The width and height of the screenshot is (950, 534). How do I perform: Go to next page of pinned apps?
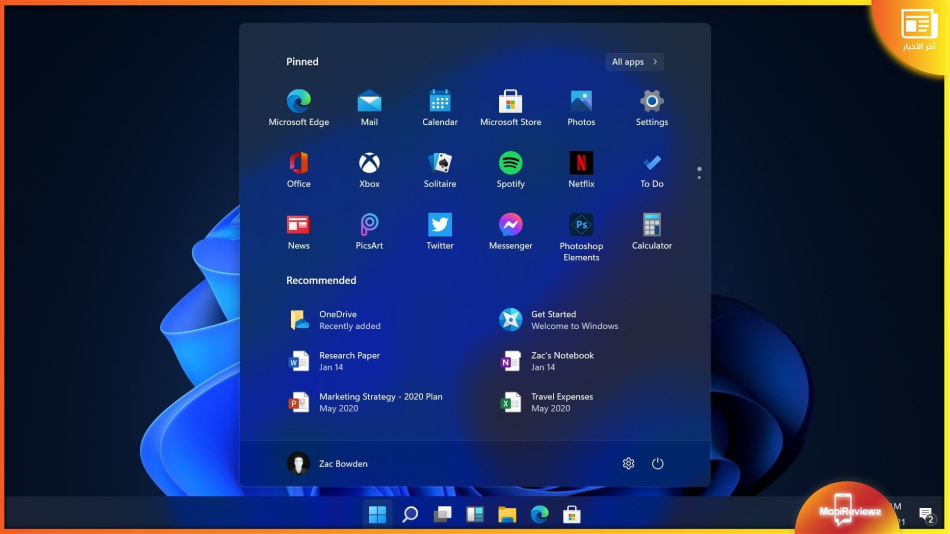[699, 177]
